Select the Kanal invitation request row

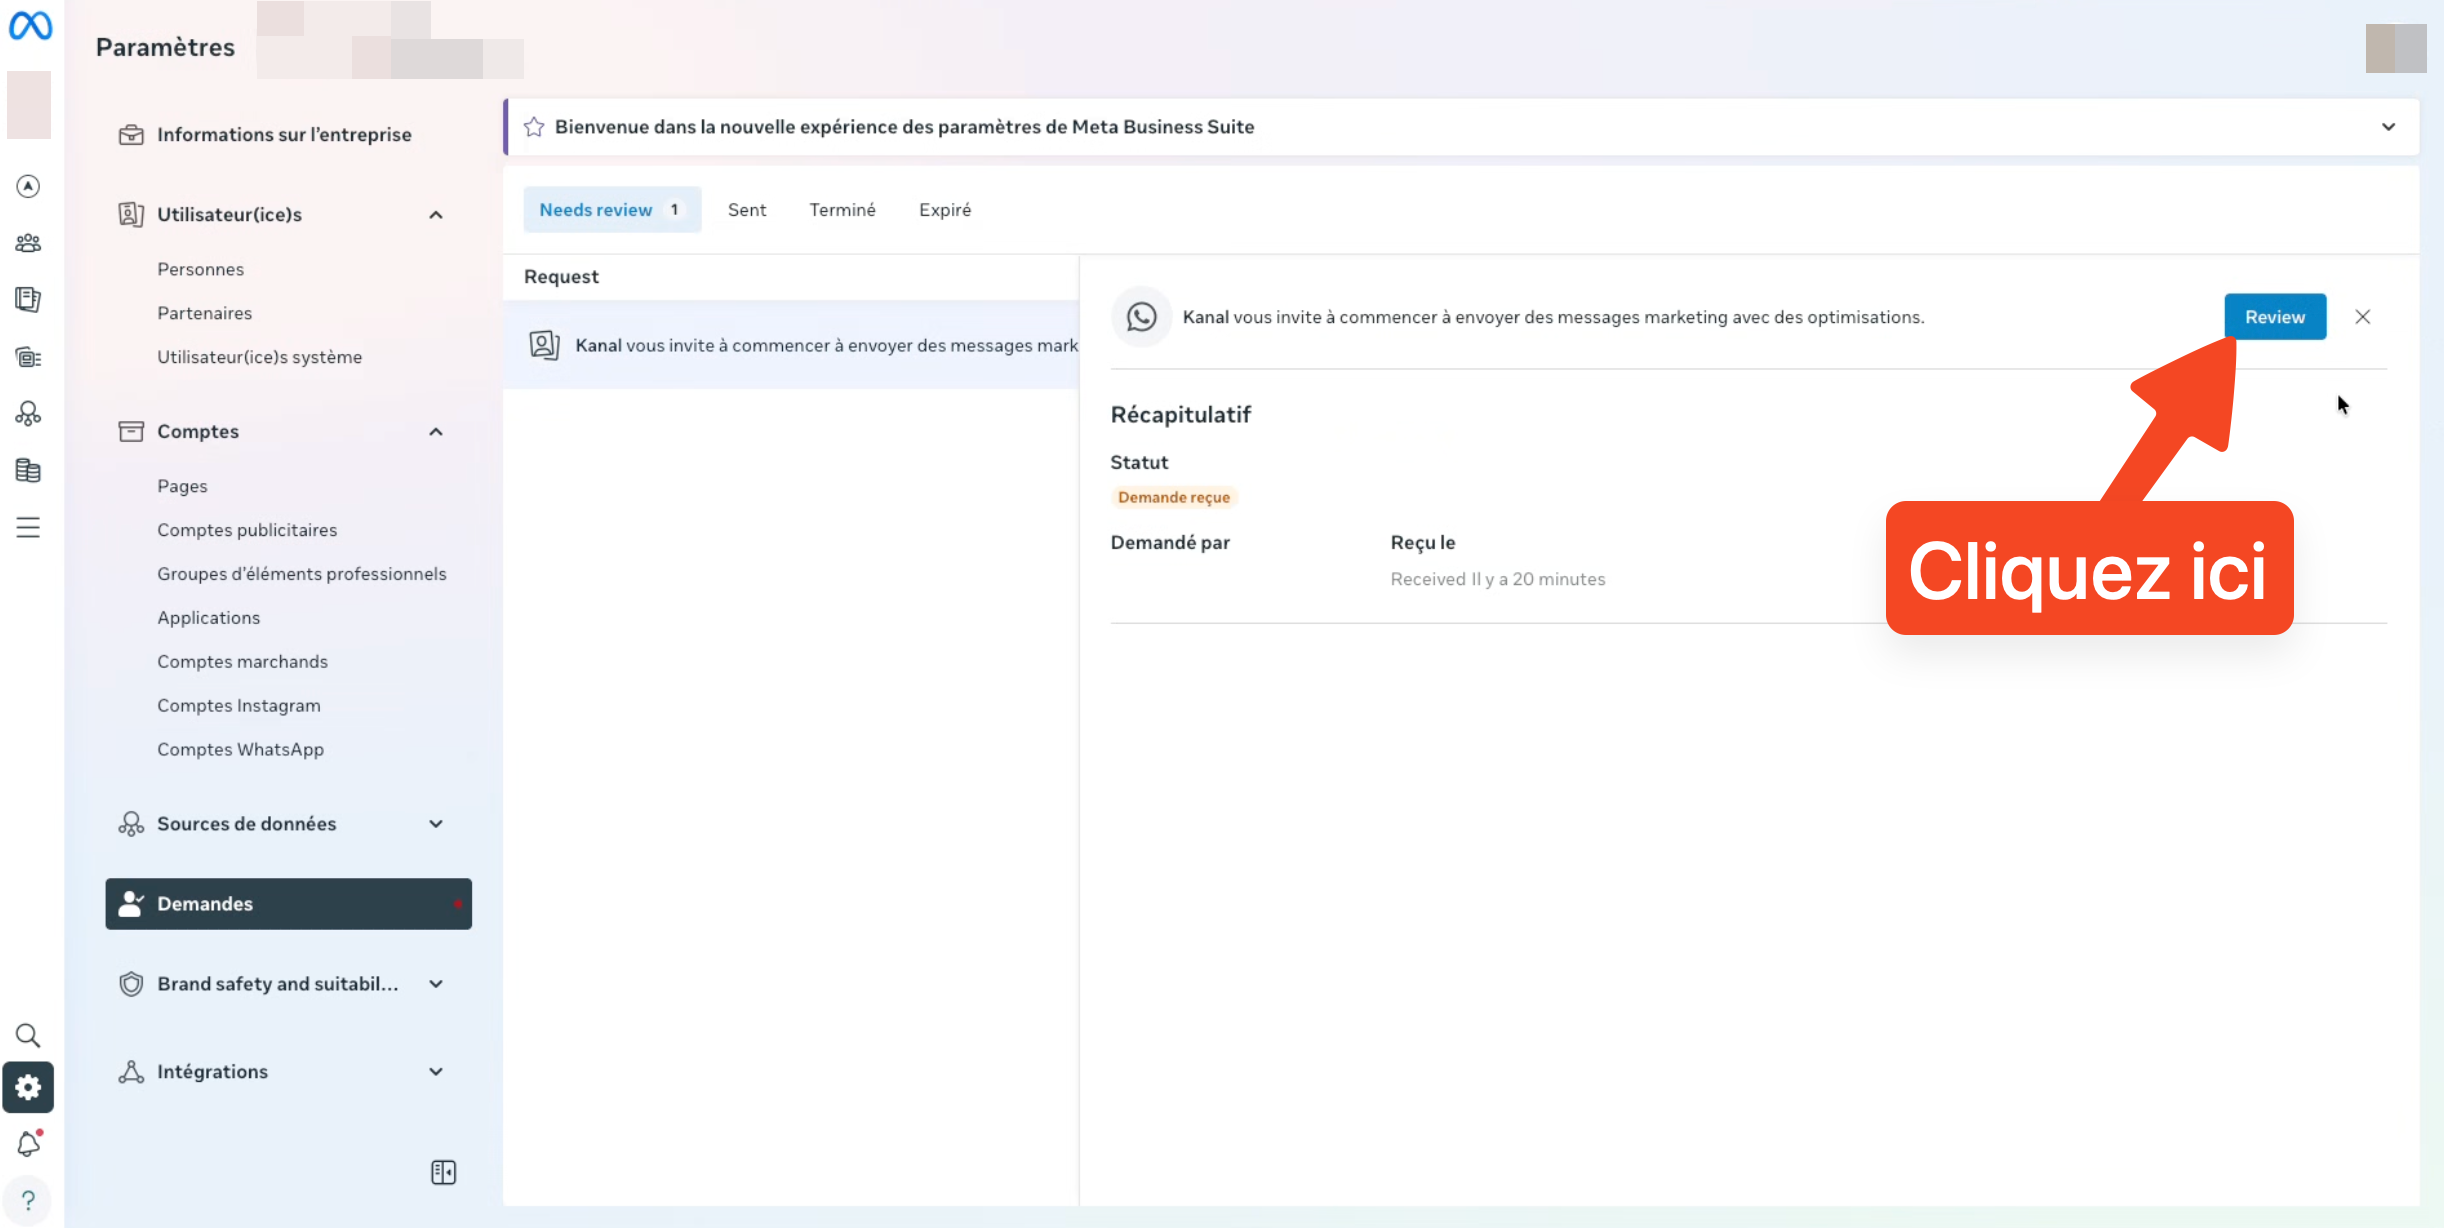click(790, 345)
